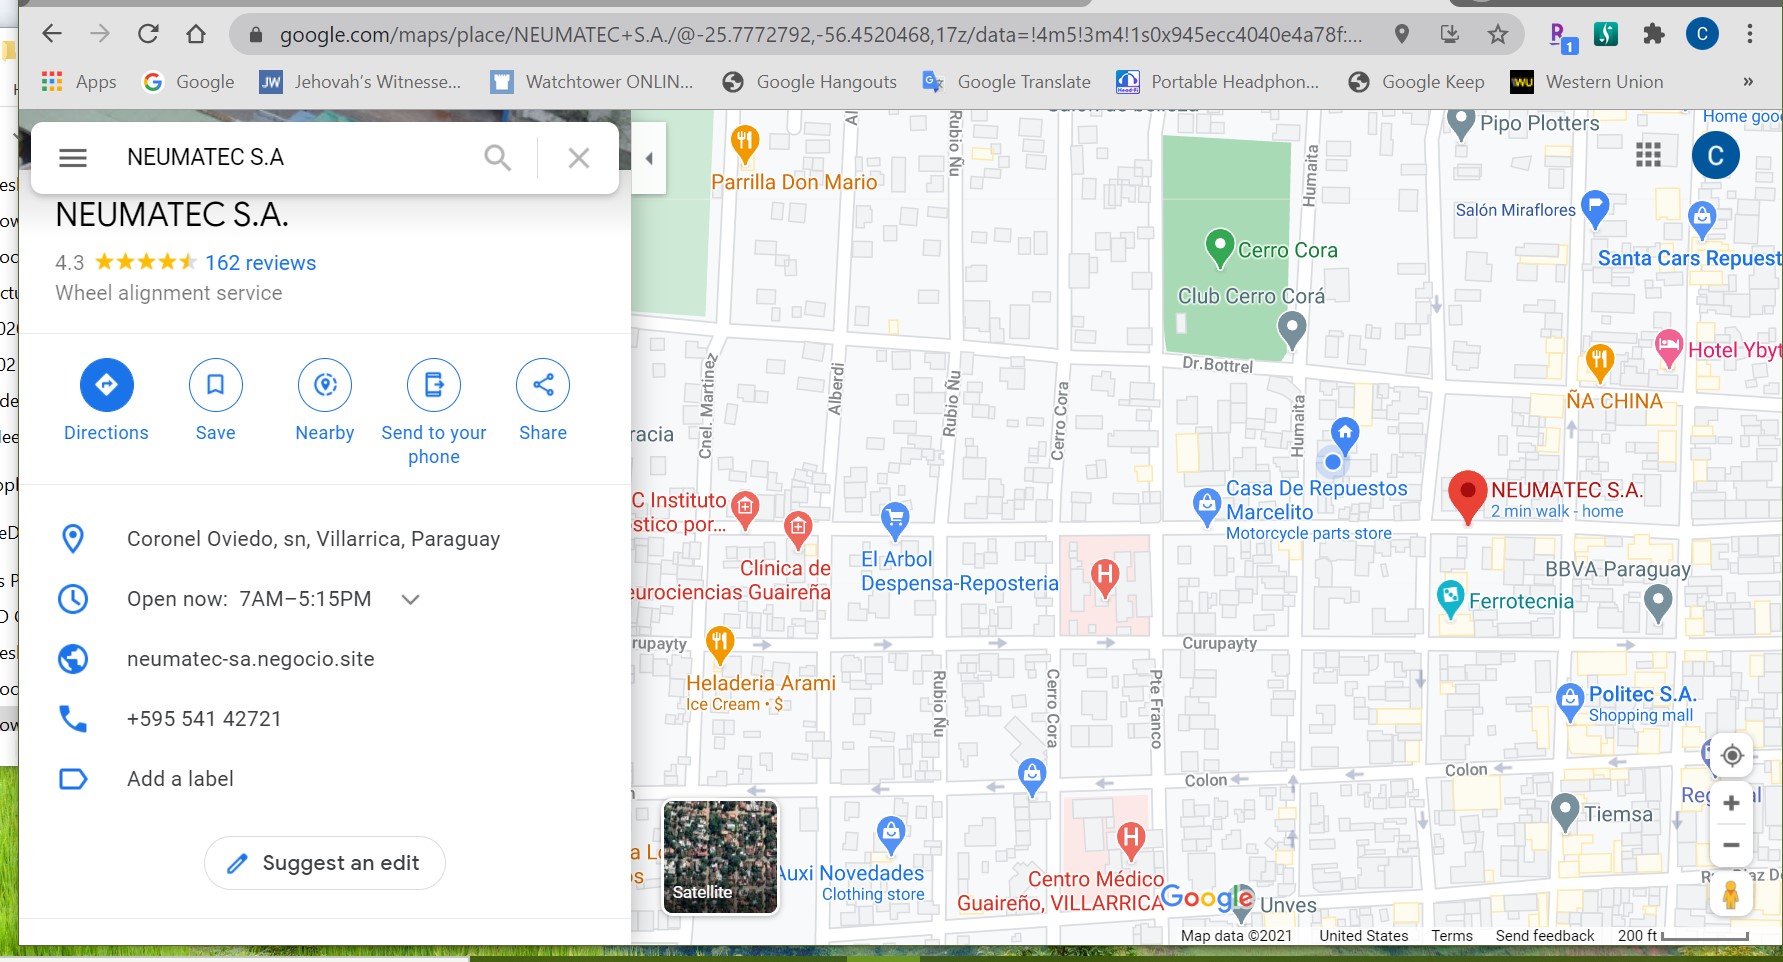This screenshot has height=962, width=1783.
Task: Collapse the side panel arrow
Action: click(649, 158)
